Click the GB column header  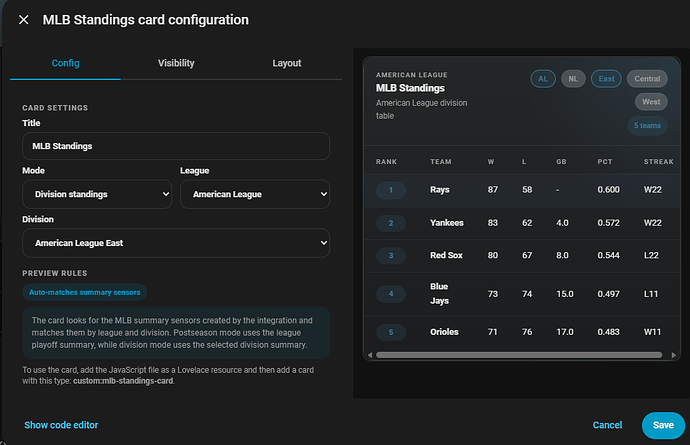point(561,162)
